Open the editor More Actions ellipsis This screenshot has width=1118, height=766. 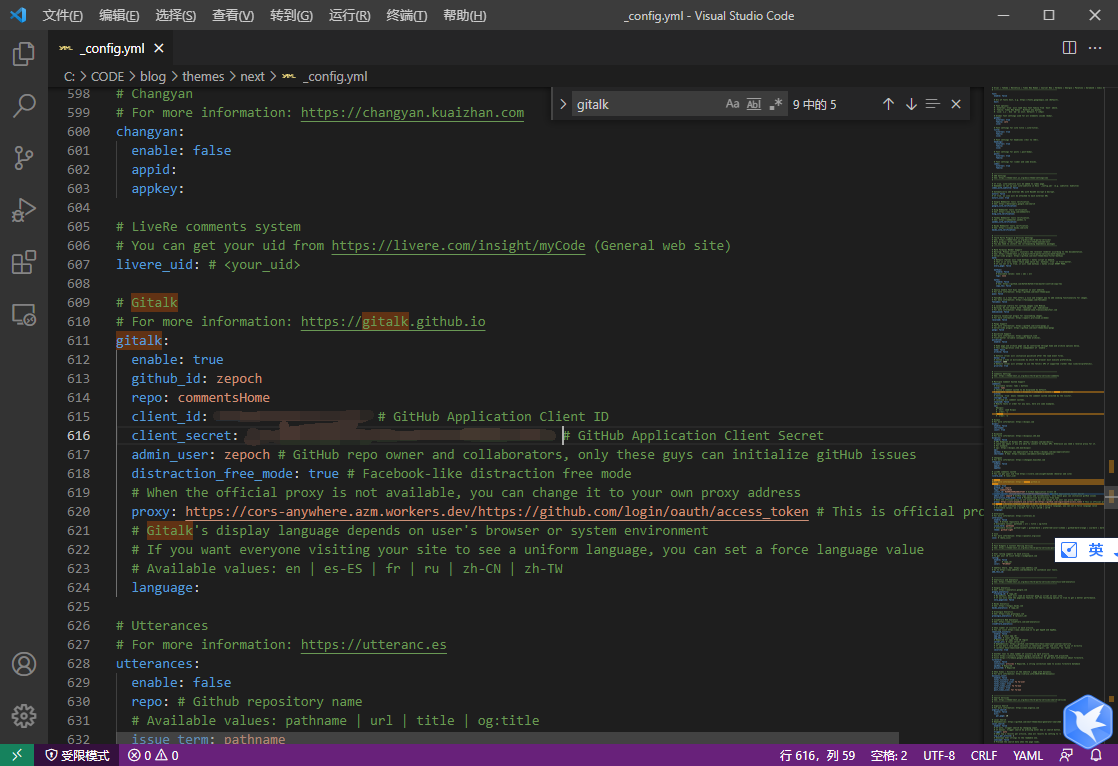[1095, 48]
